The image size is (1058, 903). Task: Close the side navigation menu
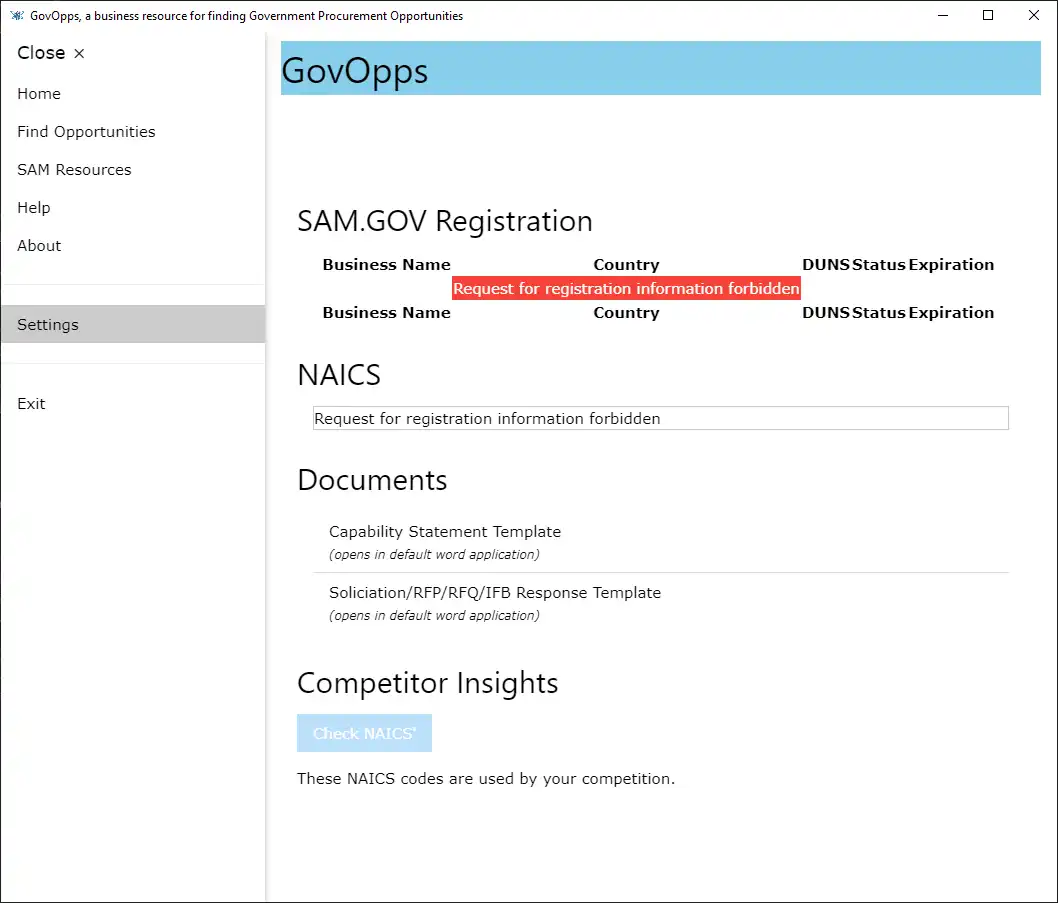[x=51, y=53]
